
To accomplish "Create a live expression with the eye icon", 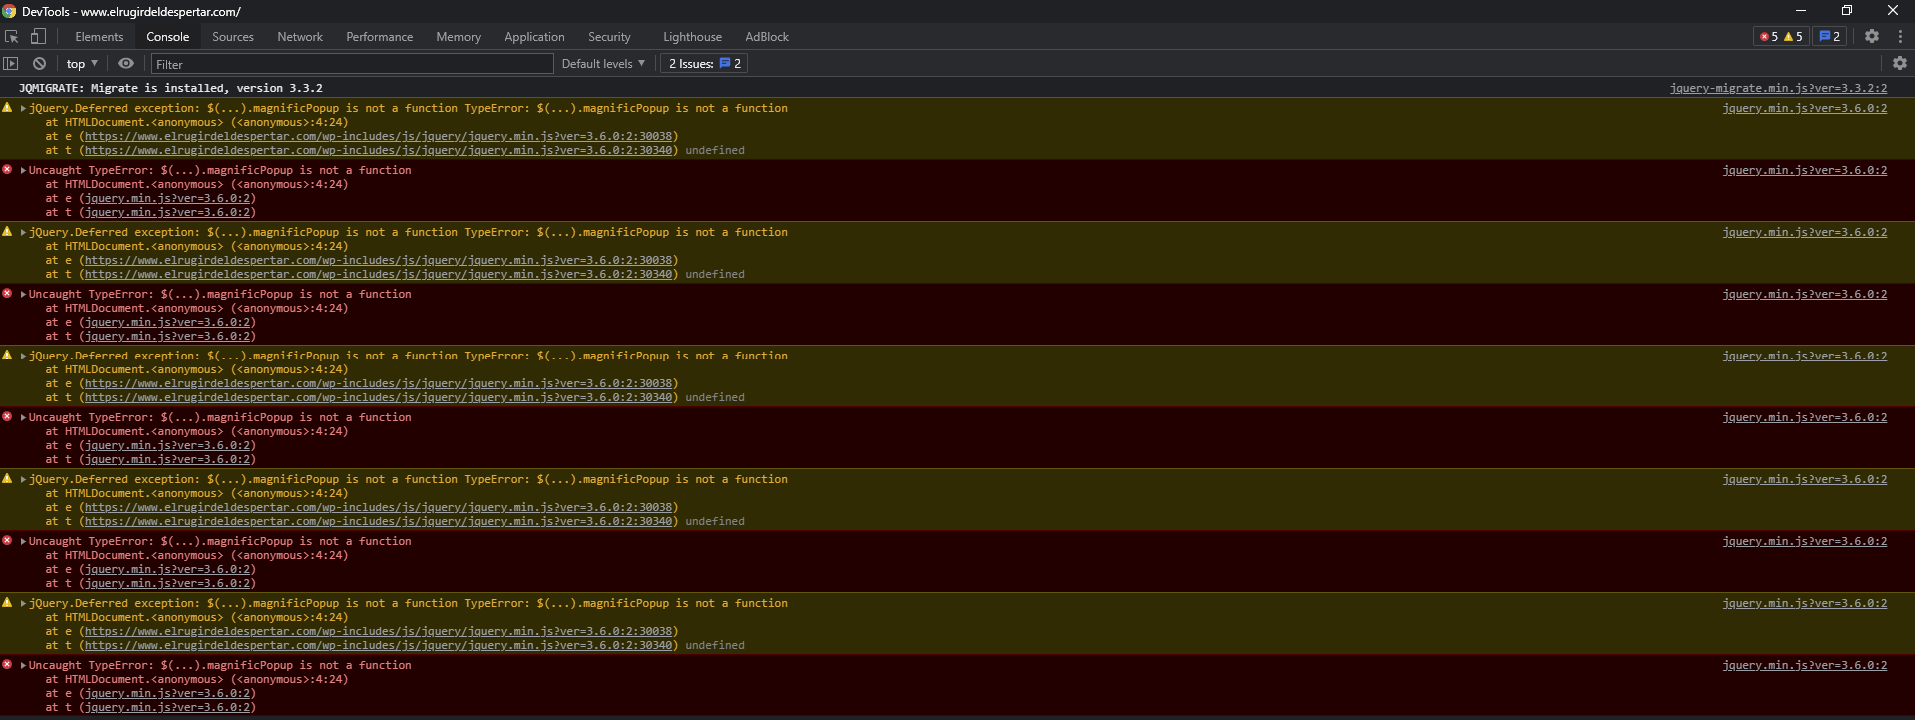I will (x=126, y=63).
